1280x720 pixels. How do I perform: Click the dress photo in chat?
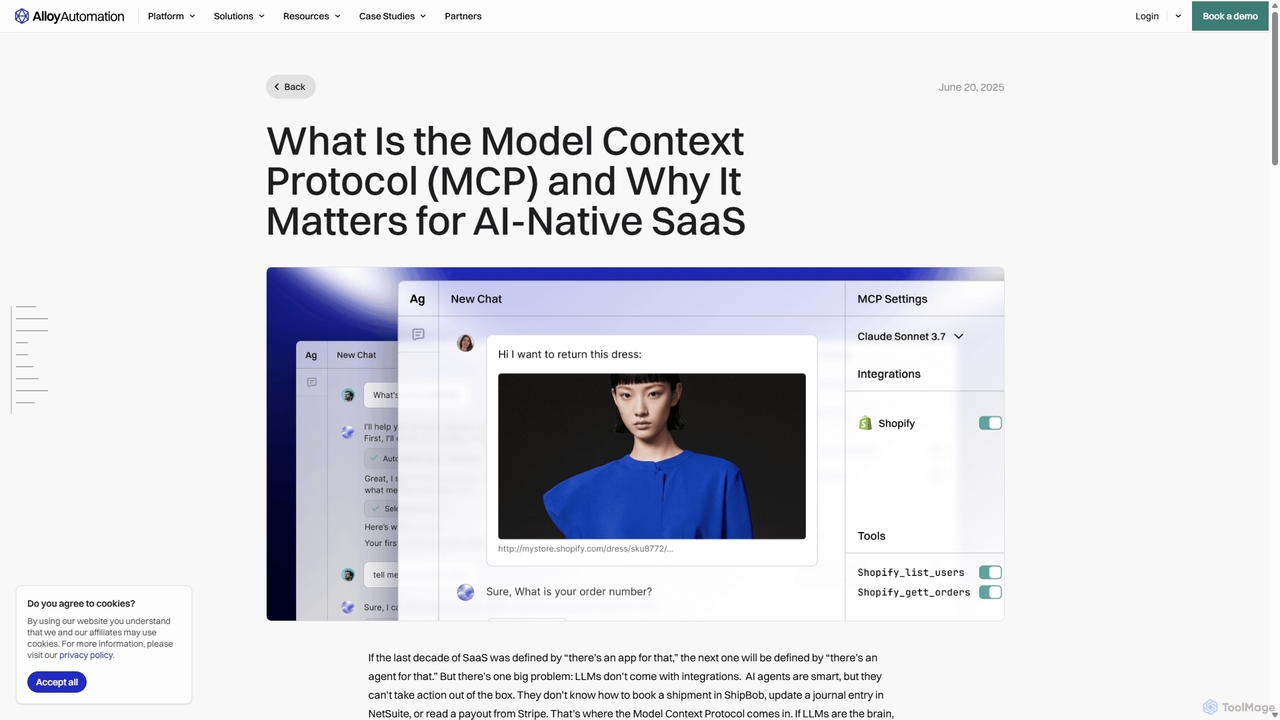click(652, 456)
